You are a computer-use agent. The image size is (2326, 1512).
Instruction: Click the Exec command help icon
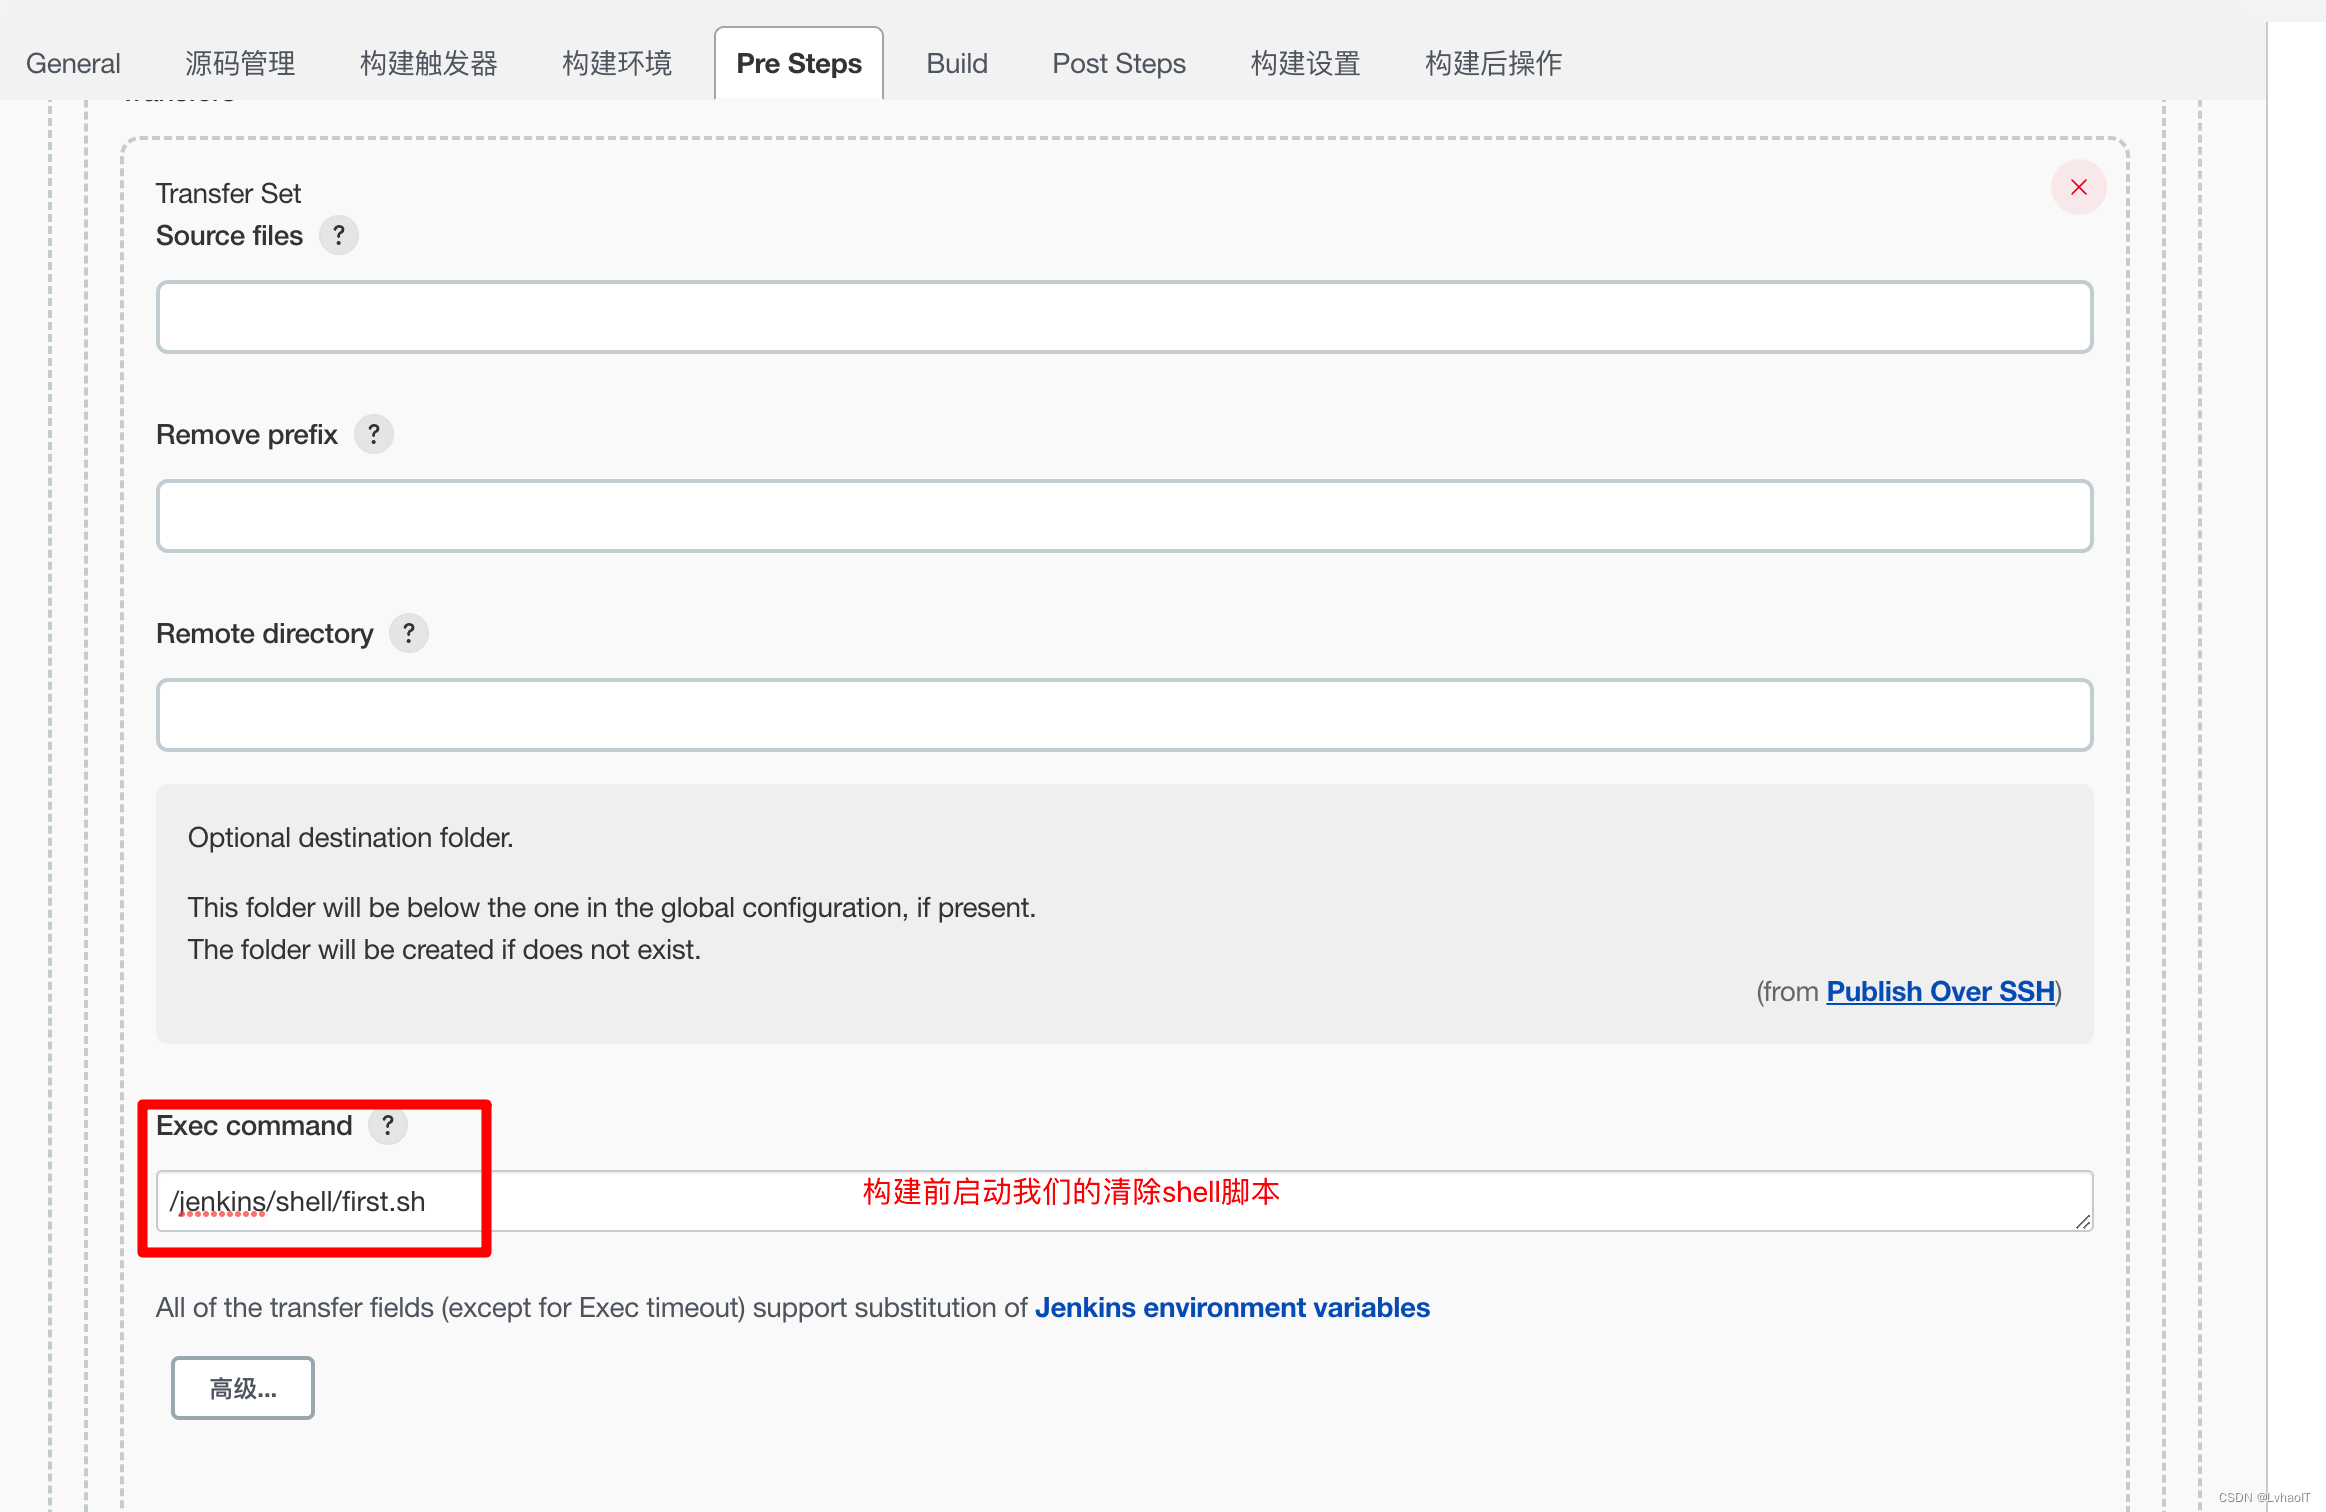click(x=388, y=1125)
